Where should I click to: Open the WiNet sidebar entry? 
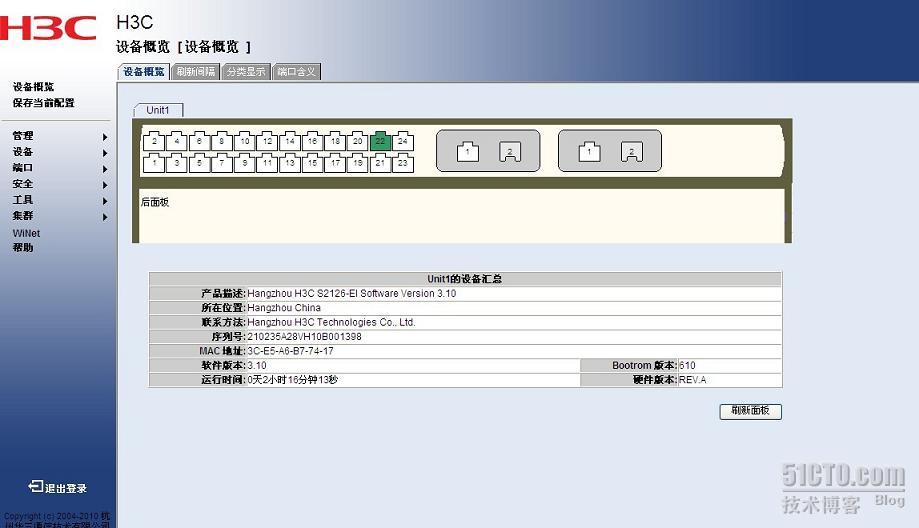tap(26, 233)
